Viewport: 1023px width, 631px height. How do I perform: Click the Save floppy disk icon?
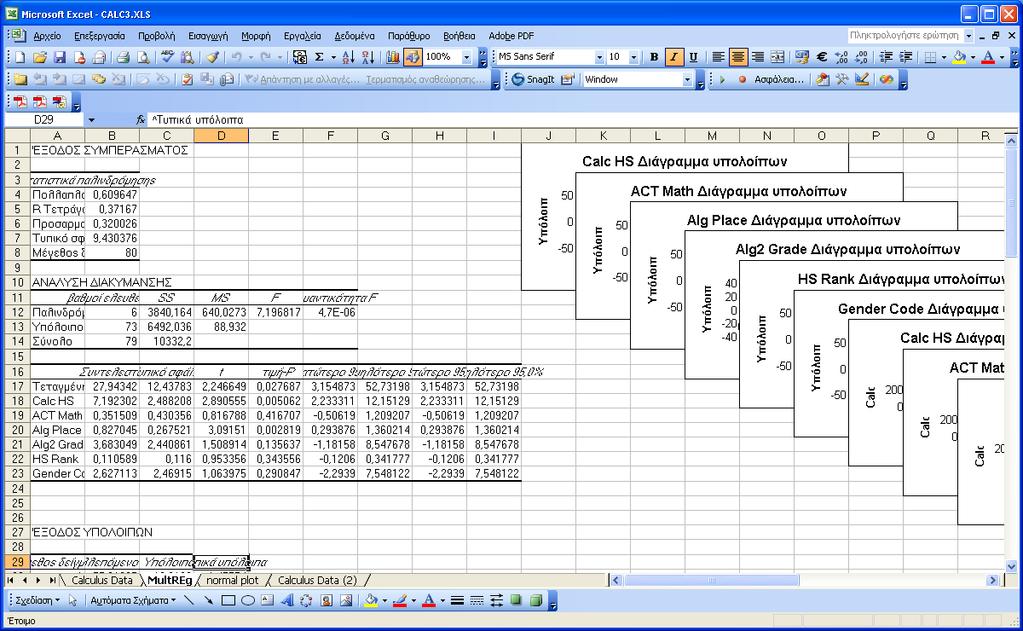[59, 57]
